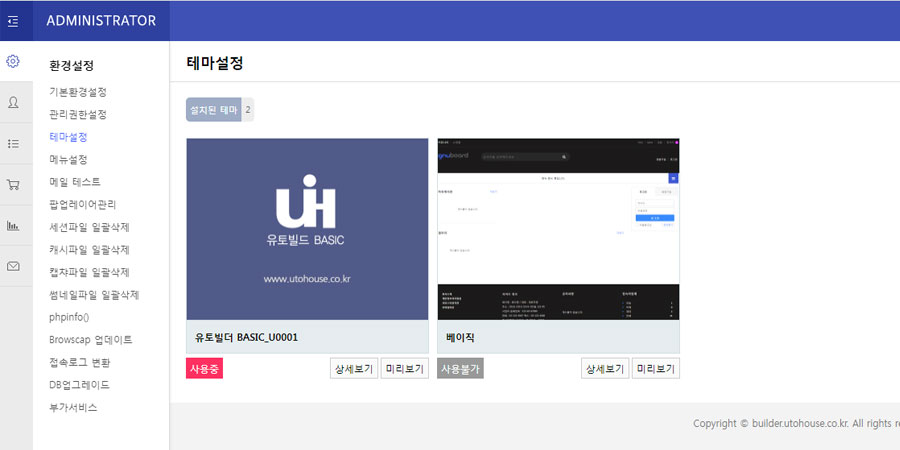
Task: Open 미리보기 for 베이직 theme
Action: 656,368
